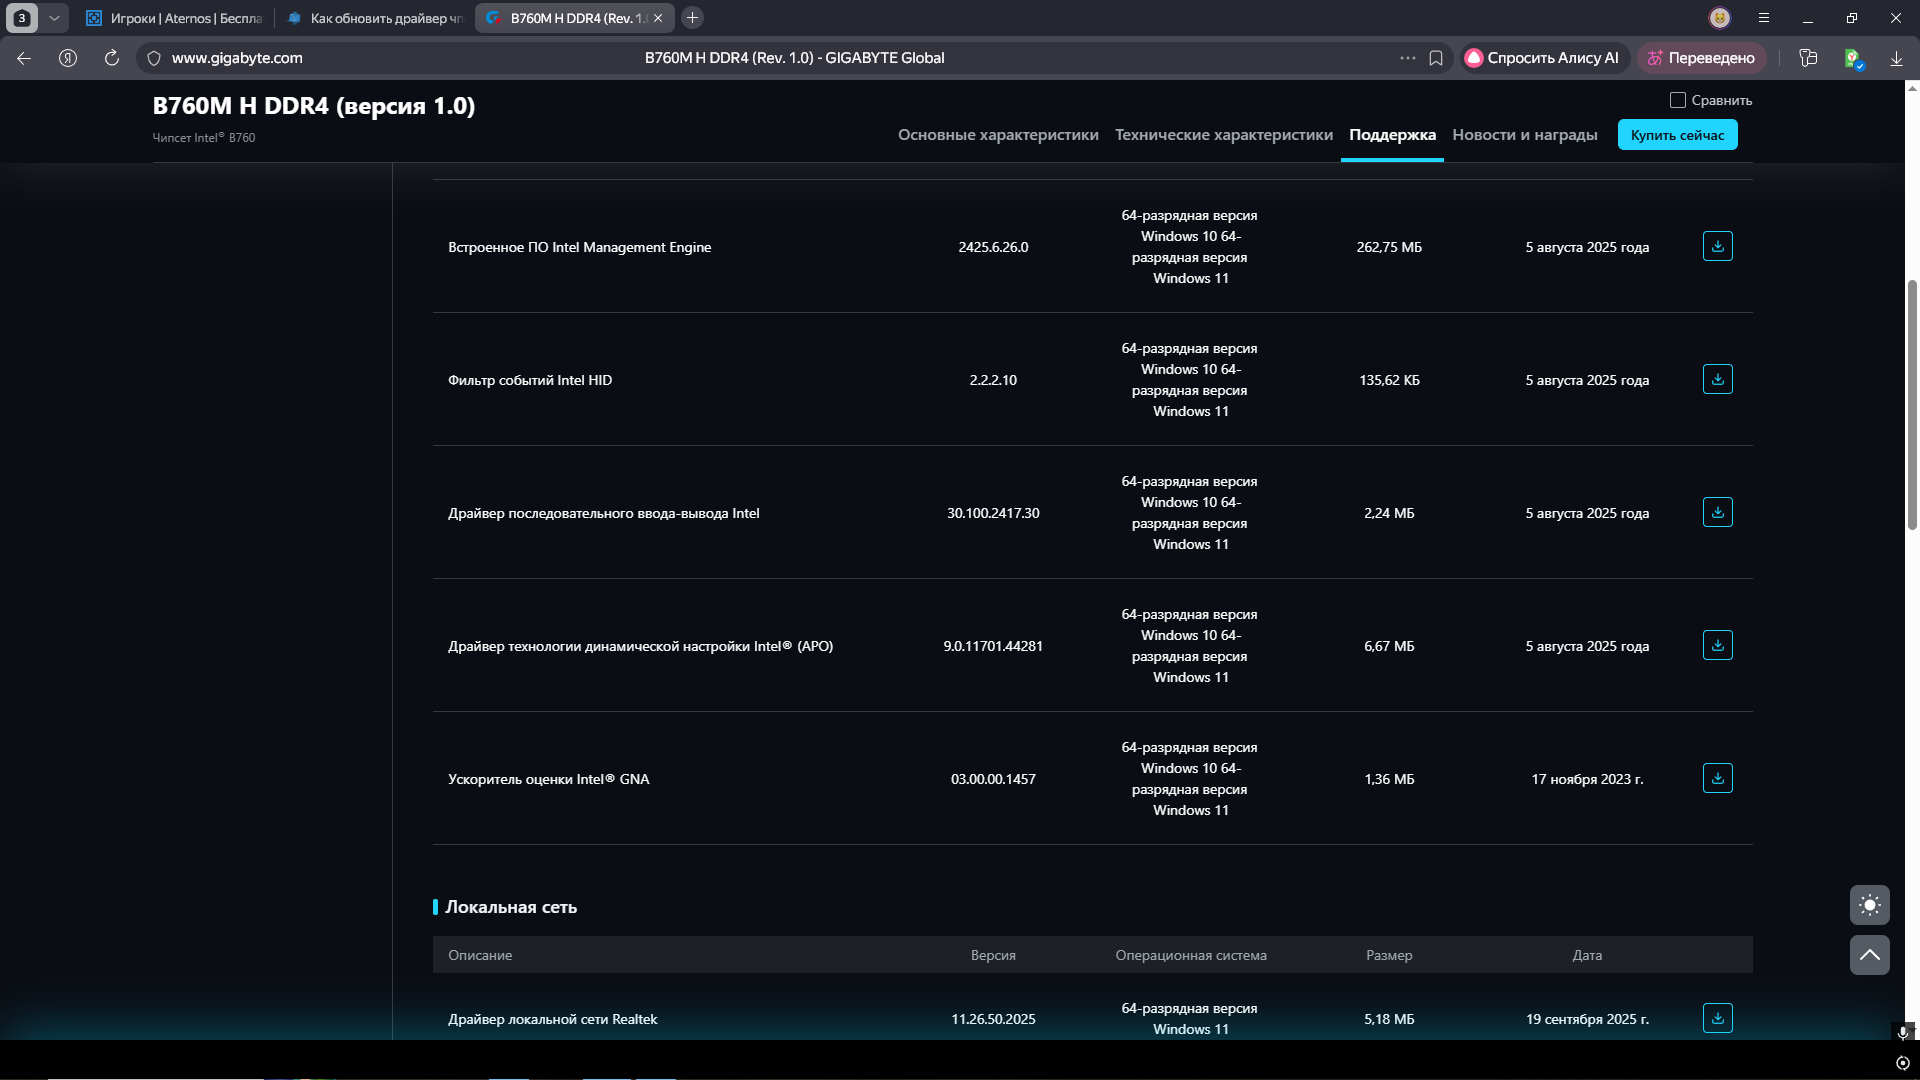Download the Realtek LAN driver

tap(1717, 1018)
